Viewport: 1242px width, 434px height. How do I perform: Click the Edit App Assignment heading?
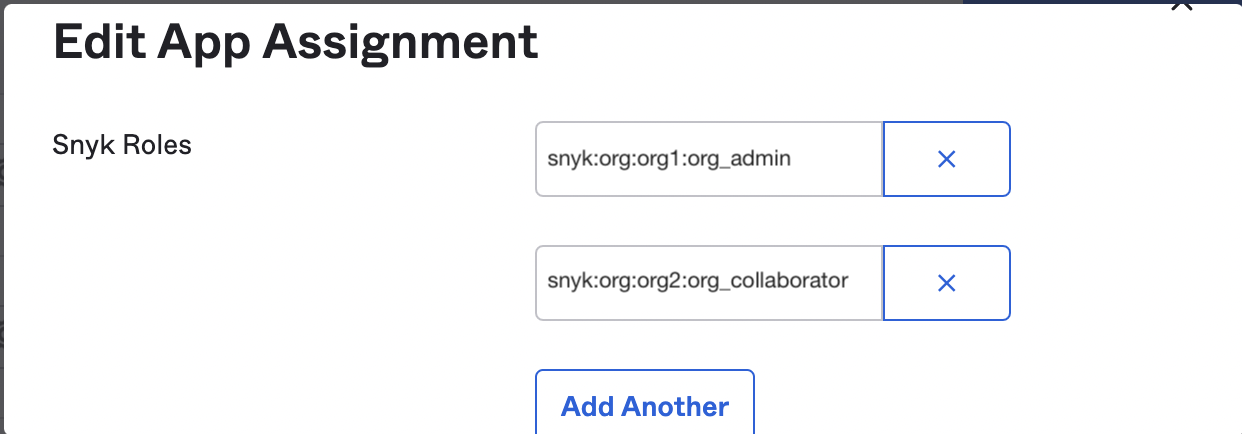pos(295,42)
